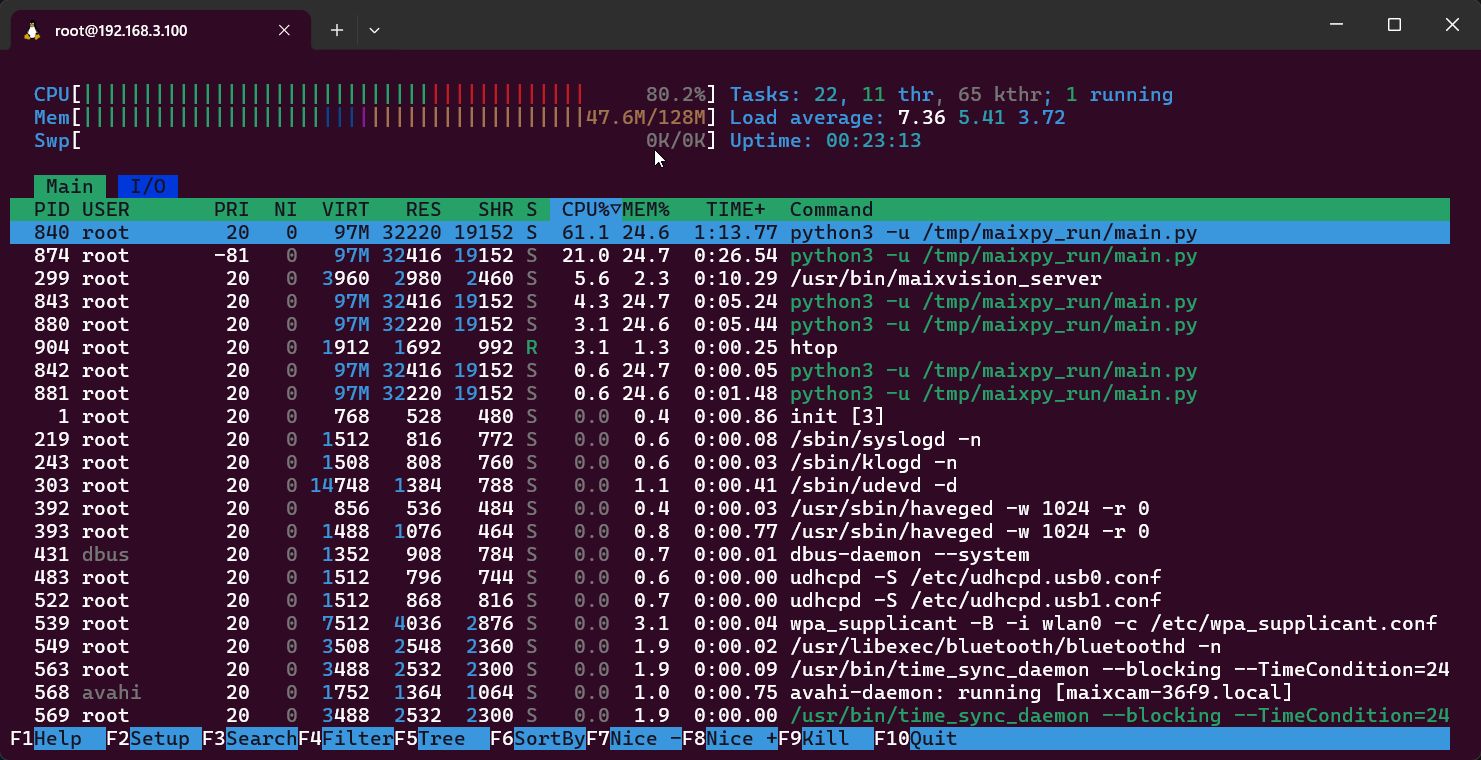
Task: Click F9 Kill in the footer
Action: pyautogui.click(x=825, y=738)
